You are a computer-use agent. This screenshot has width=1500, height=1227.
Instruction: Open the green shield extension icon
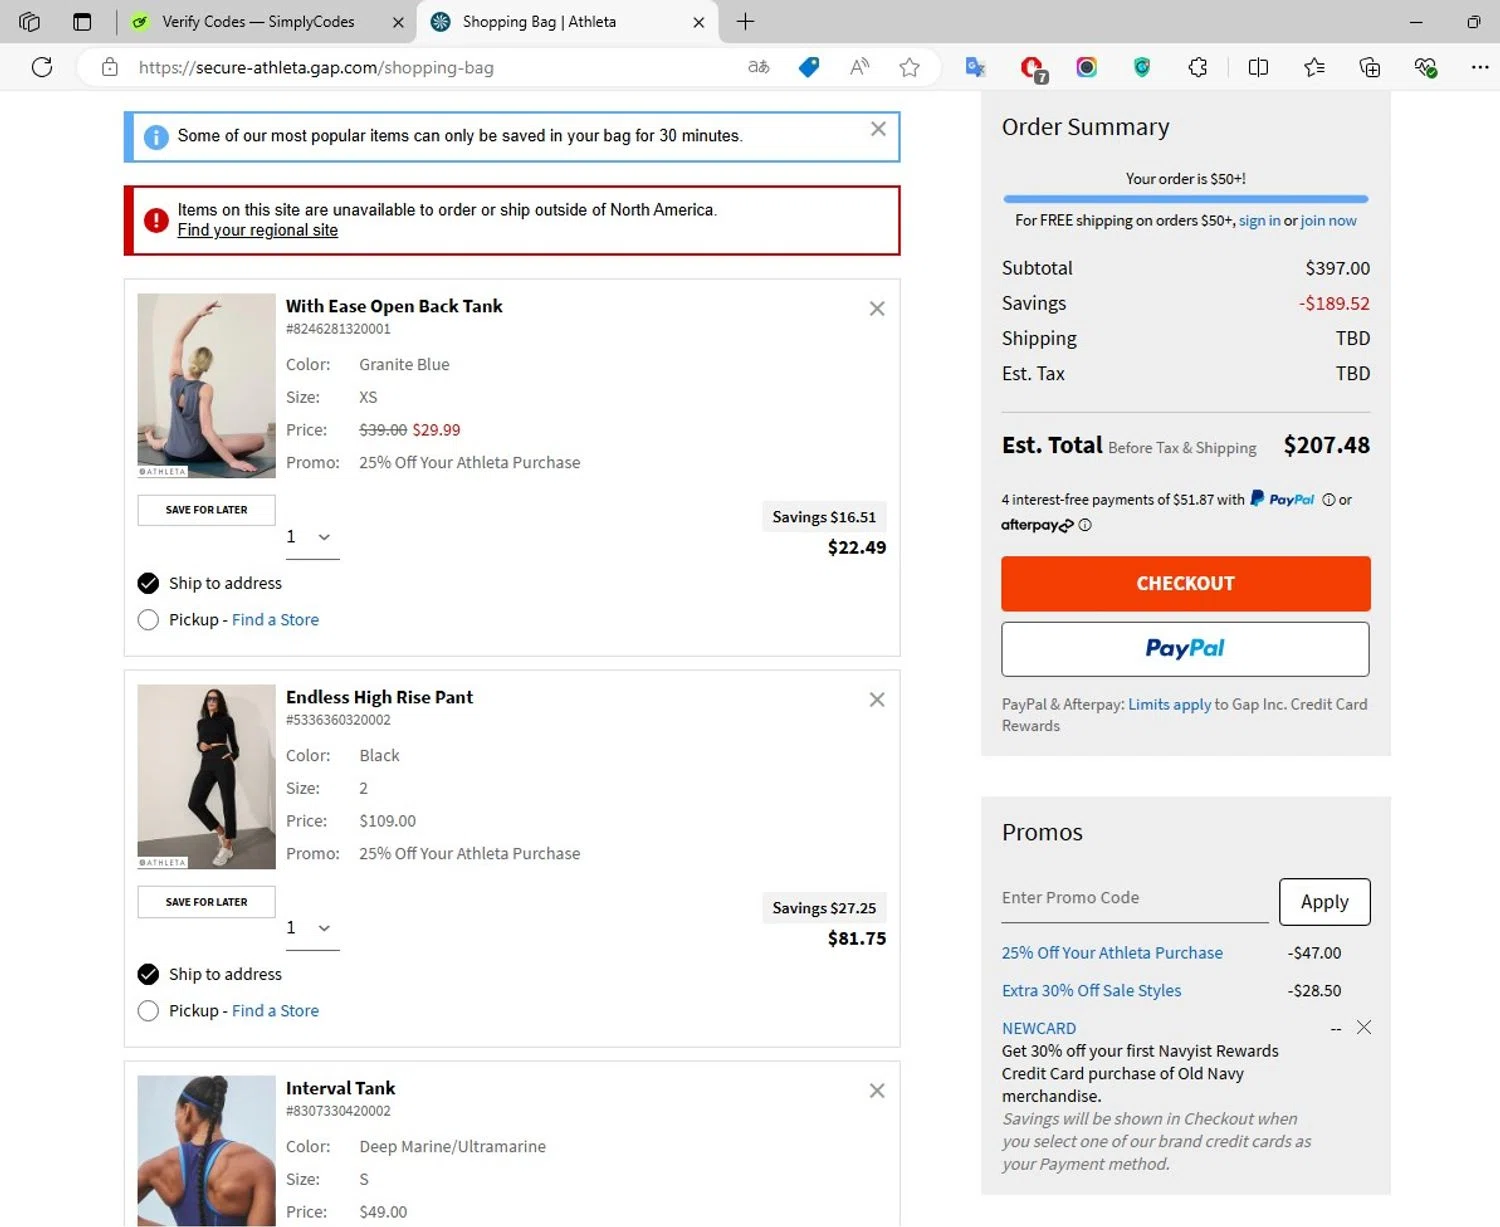[x=1142, y=67]
